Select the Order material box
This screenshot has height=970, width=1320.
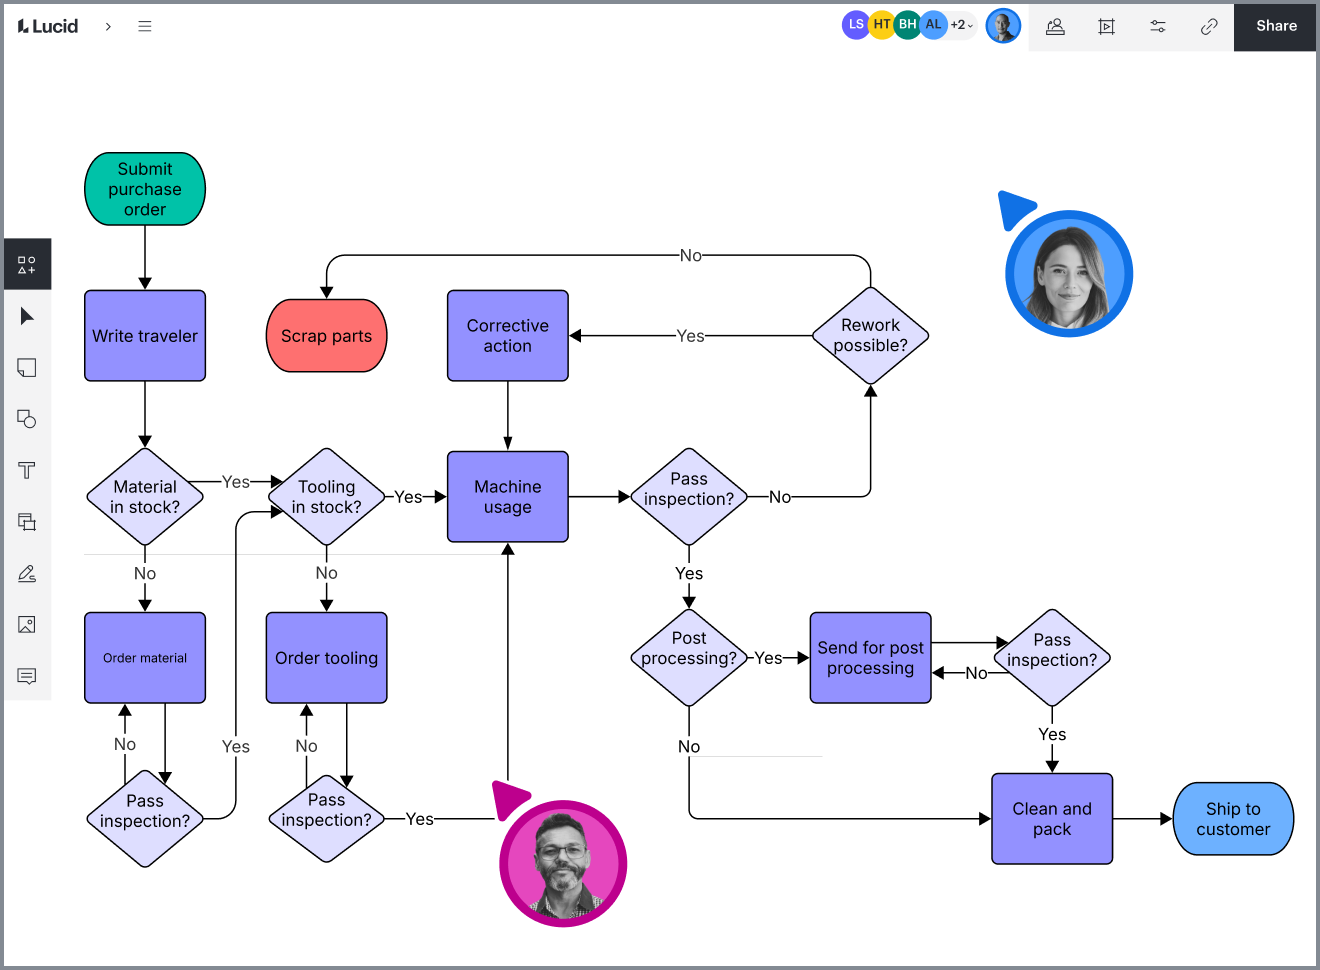[x=145, y=658]
